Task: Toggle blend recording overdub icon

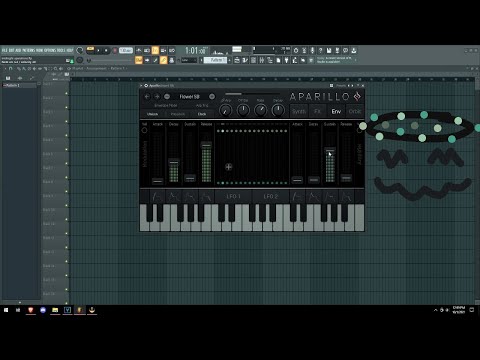Action: [163, 50]
